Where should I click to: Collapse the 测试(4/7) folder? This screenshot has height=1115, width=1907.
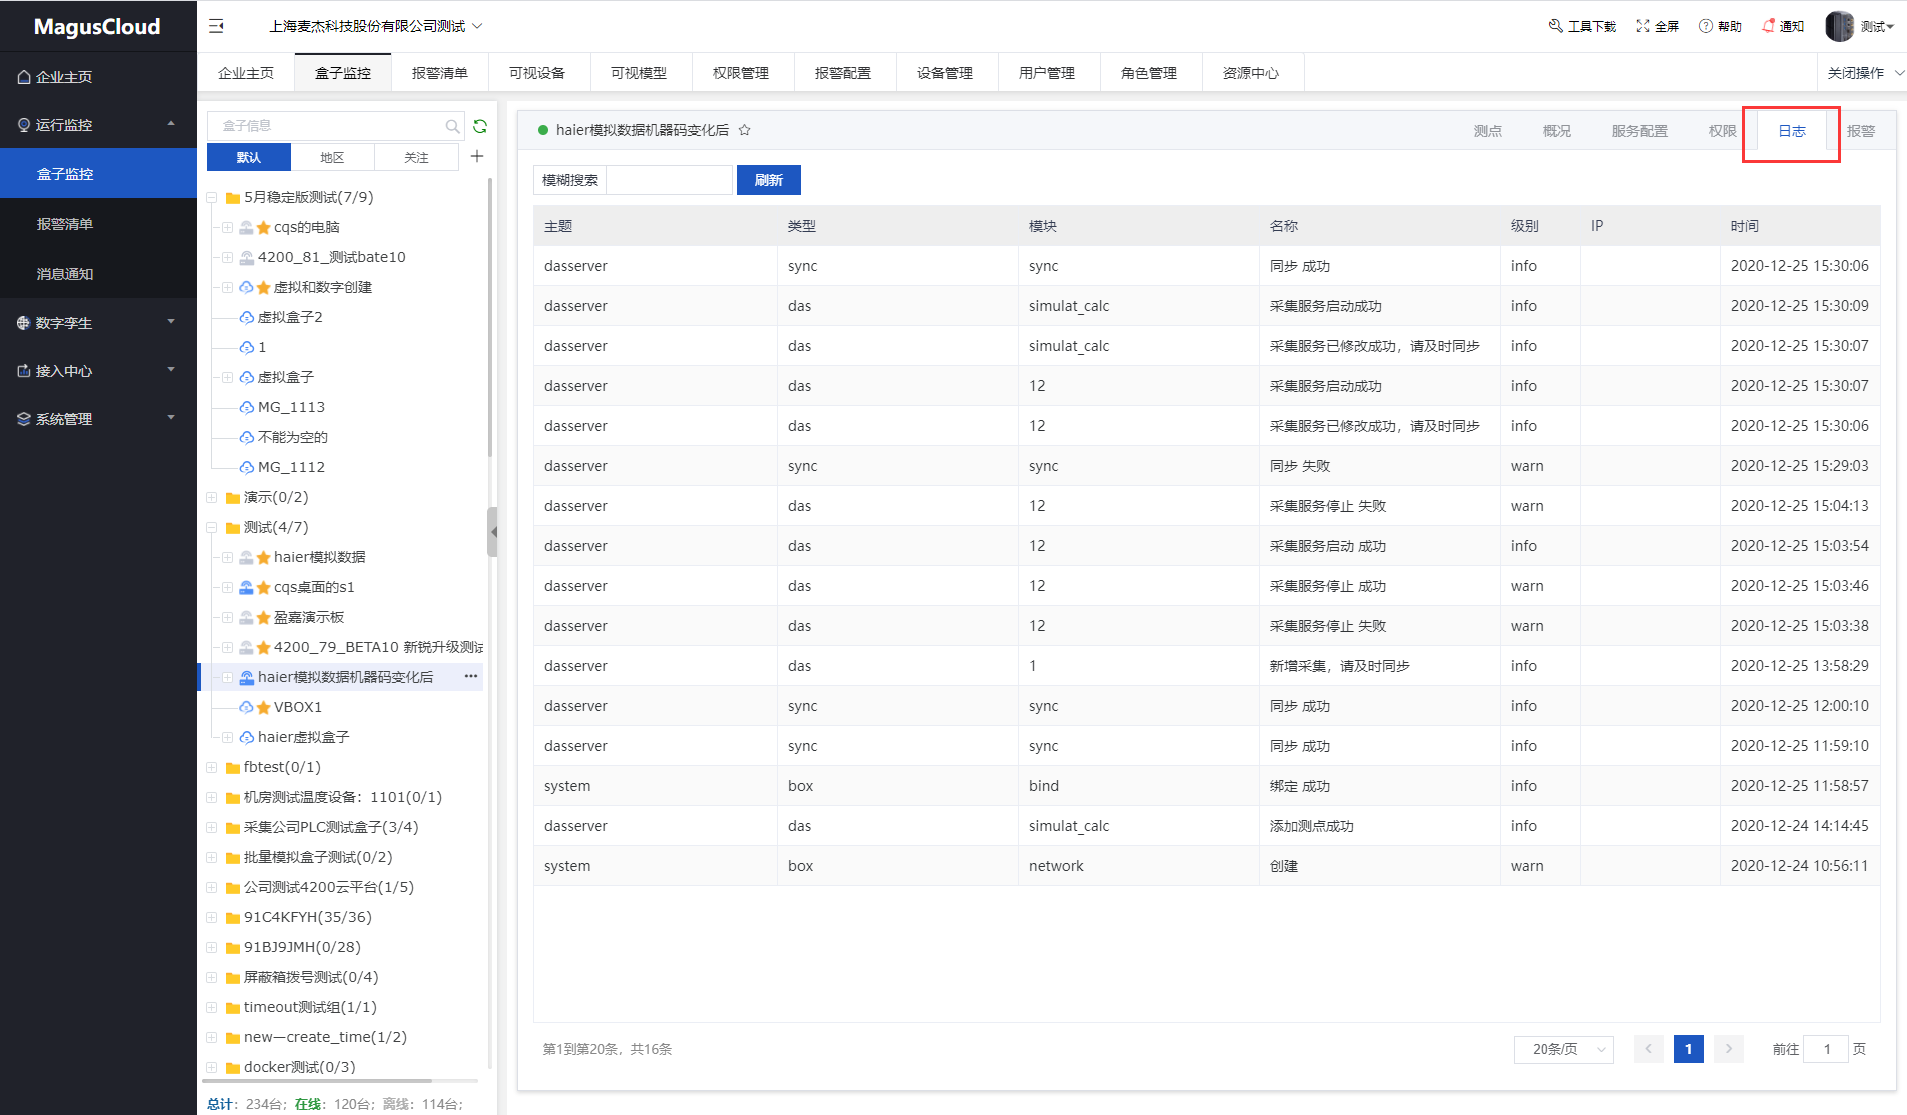[212, 527]
